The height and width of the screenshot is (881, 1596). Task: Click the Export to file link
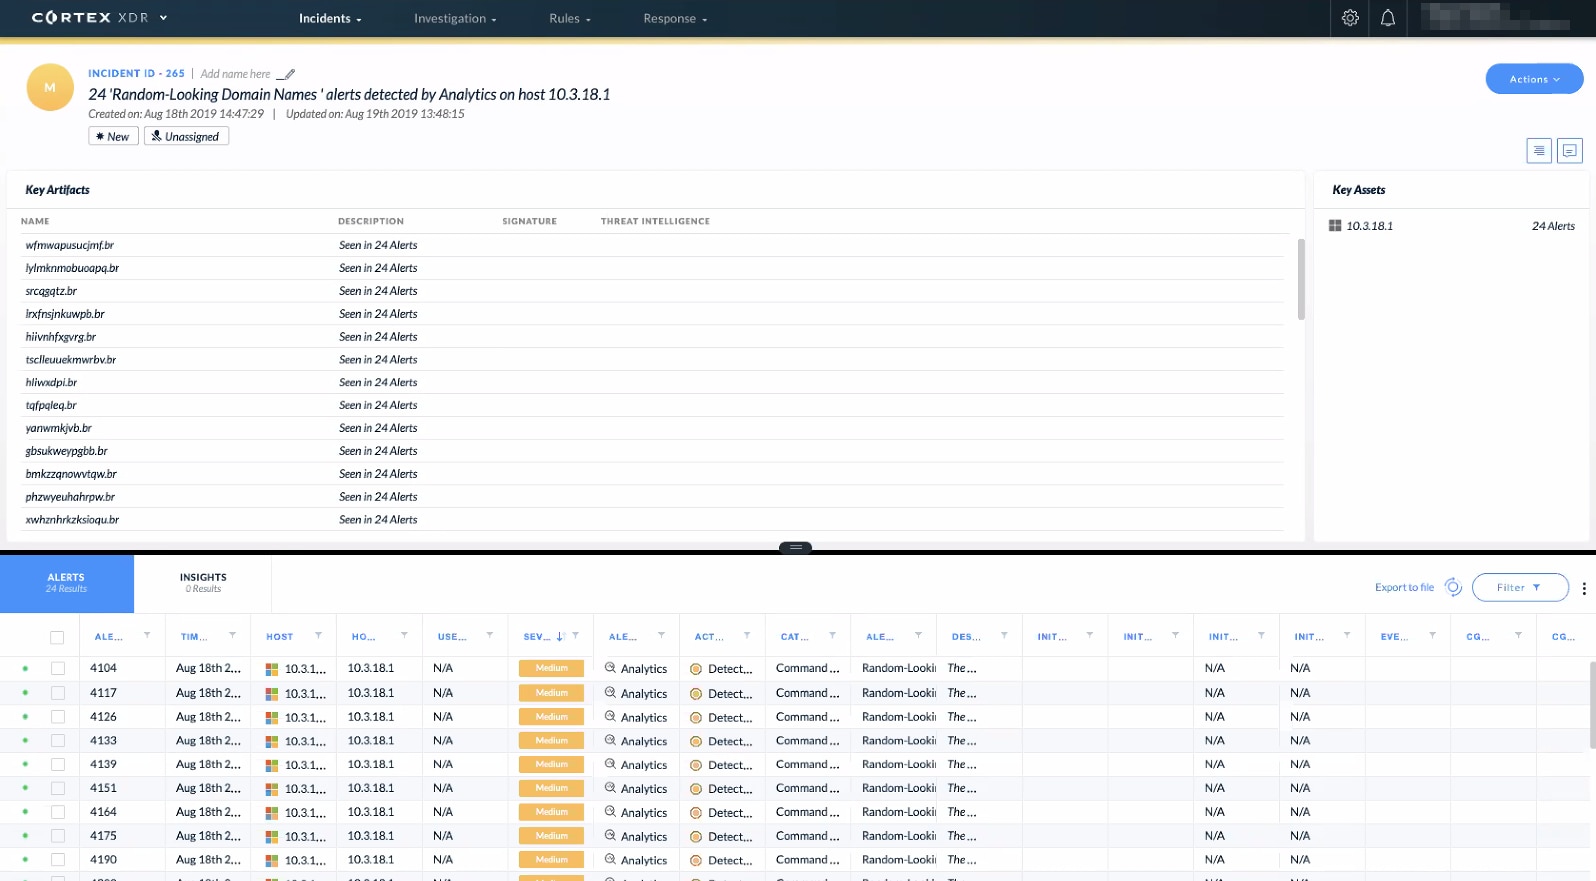[x=1404, y=588]
